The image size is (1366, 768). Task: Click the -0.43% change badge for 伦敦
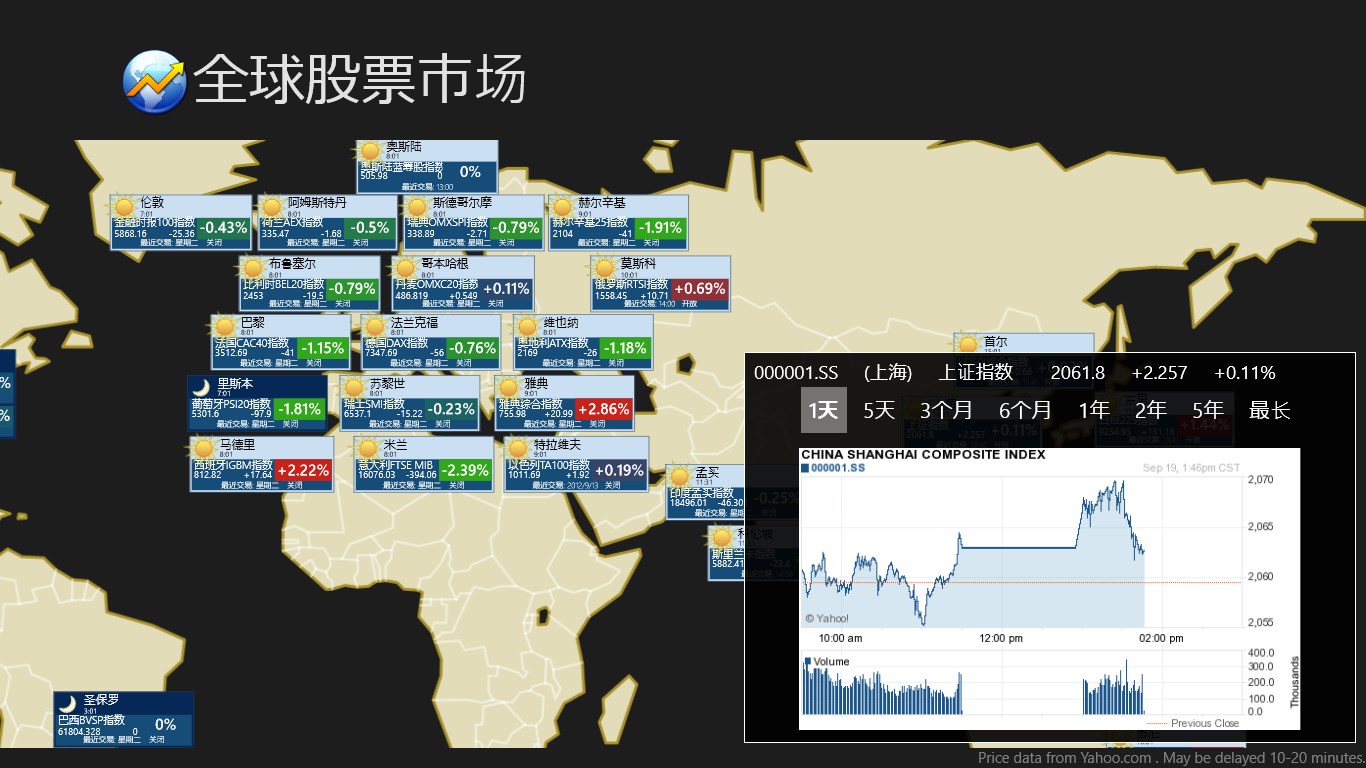223,228
